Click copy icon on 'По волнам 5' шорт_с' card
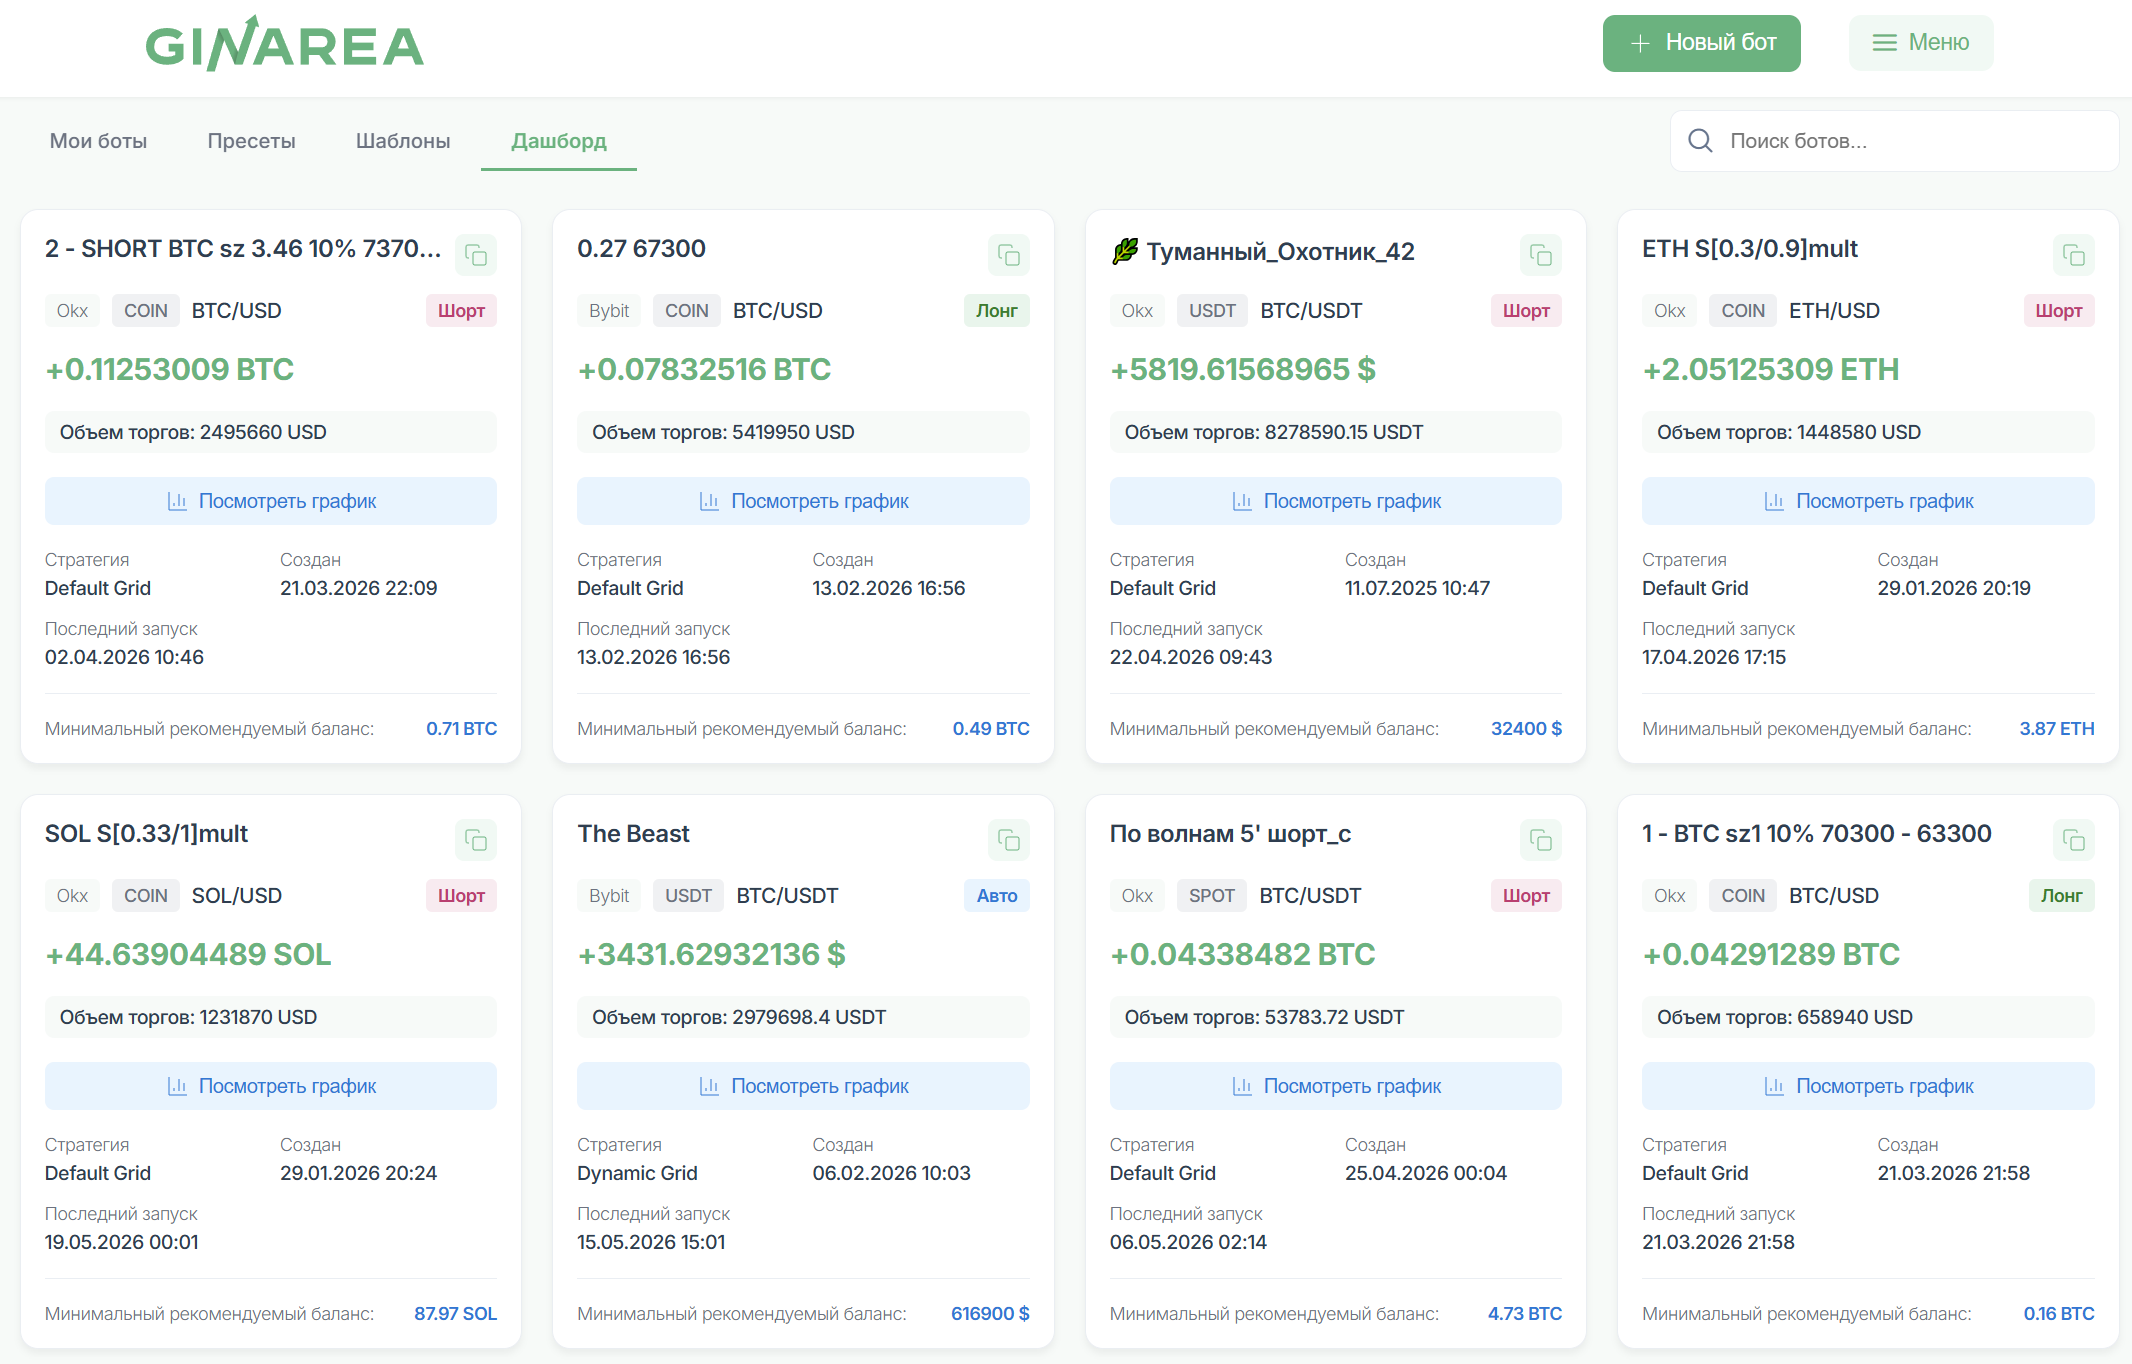Viewport: 2132px width, 1364px height. pos(1541,840)
